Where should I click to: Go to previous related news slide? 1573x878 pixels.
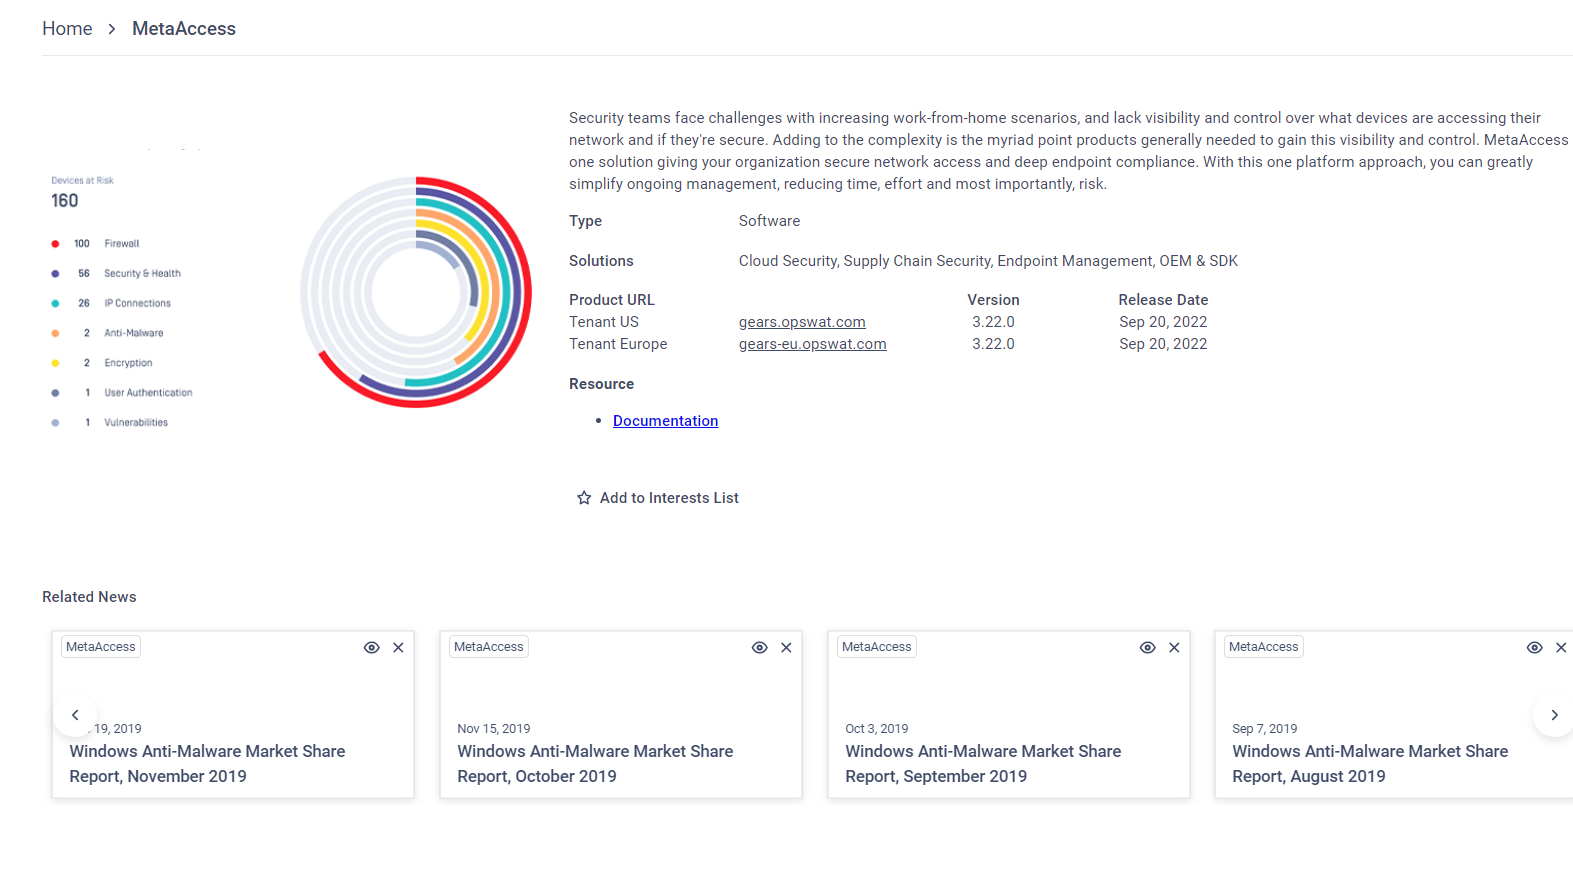(x=75, y=715)
